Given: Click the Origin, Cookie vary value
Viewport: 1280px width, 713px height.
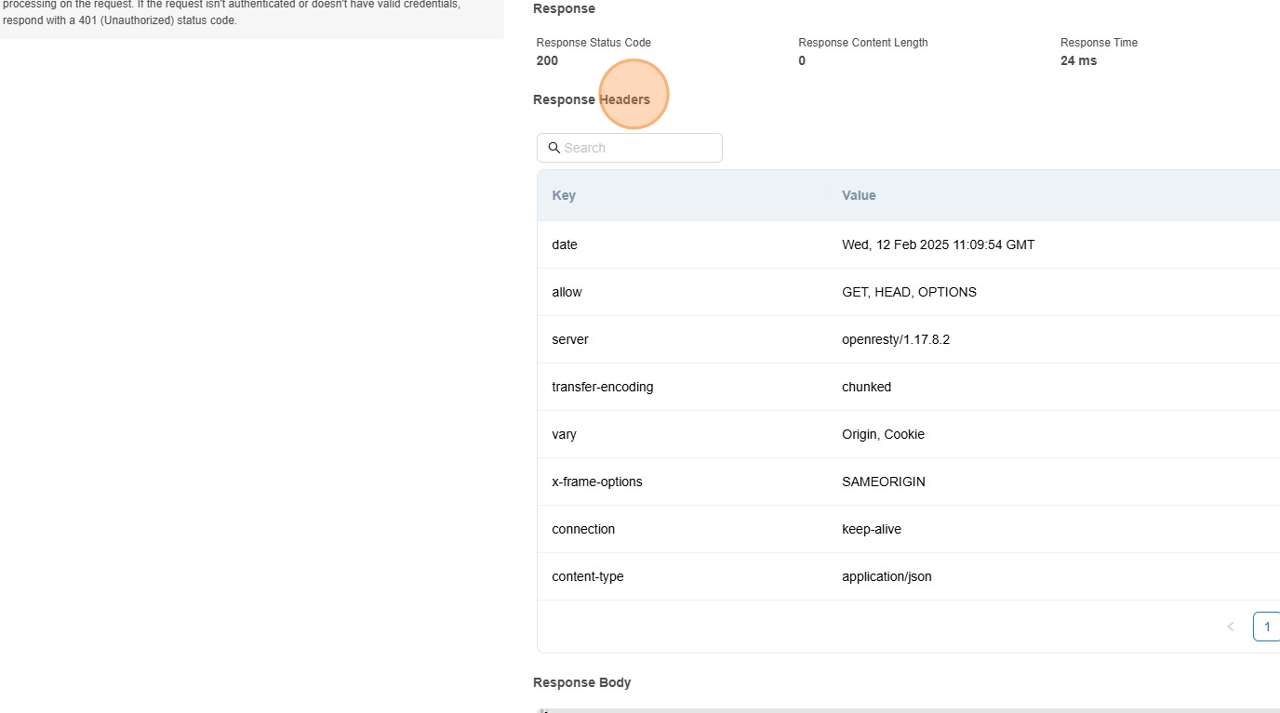Looking at the screenshot, I should [883, 435].
